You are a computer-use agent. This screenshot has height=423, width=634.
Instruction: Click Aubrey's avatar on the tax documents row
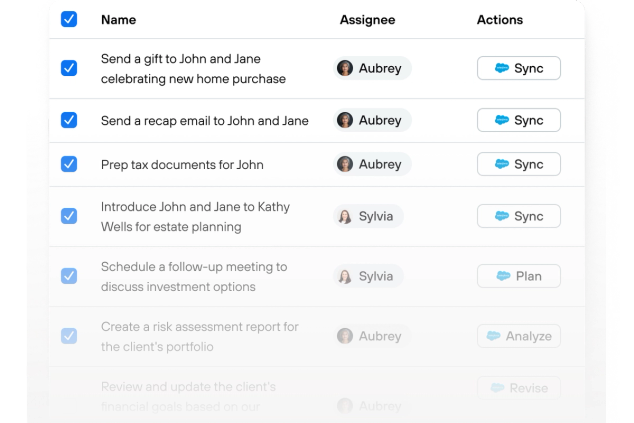pyautogui.click(x=345, y=164)
